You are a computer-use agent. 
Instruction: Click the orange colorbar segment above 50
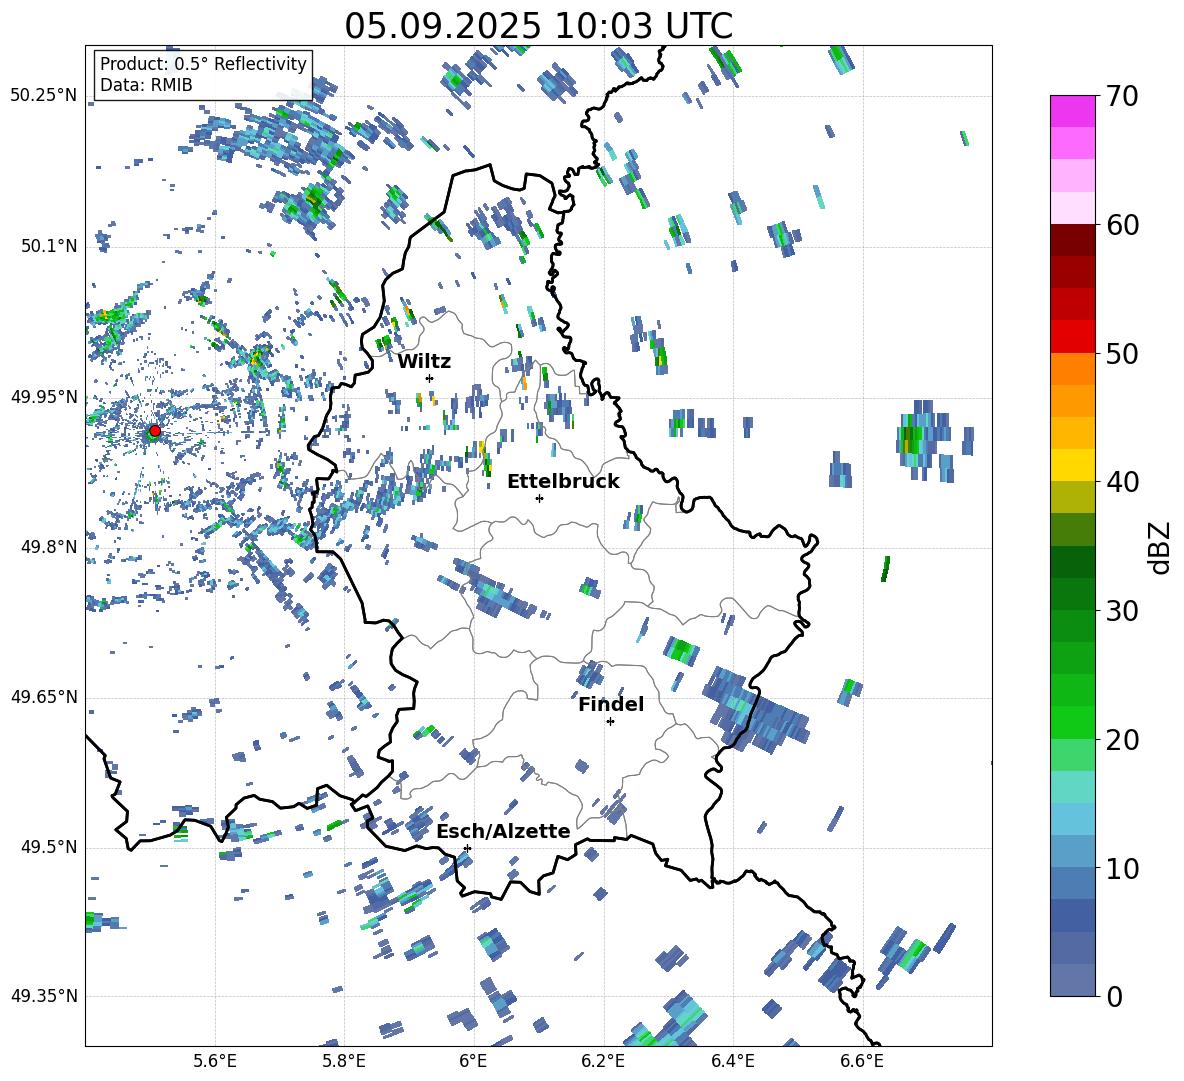1072,369
